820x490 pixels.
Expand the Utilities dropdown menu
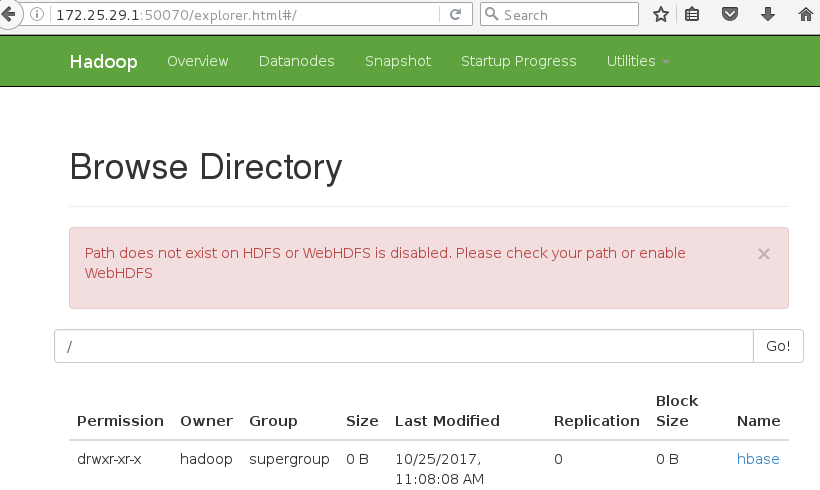point(637,61)
